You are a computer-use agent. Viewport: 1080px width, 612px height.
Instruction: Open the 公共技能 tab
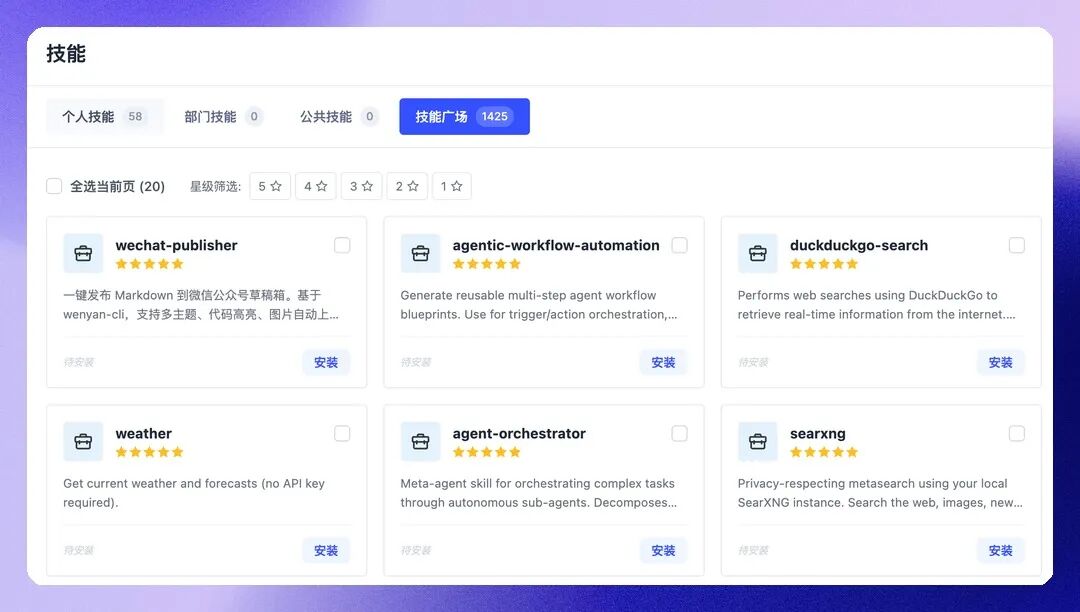(339, 116)
